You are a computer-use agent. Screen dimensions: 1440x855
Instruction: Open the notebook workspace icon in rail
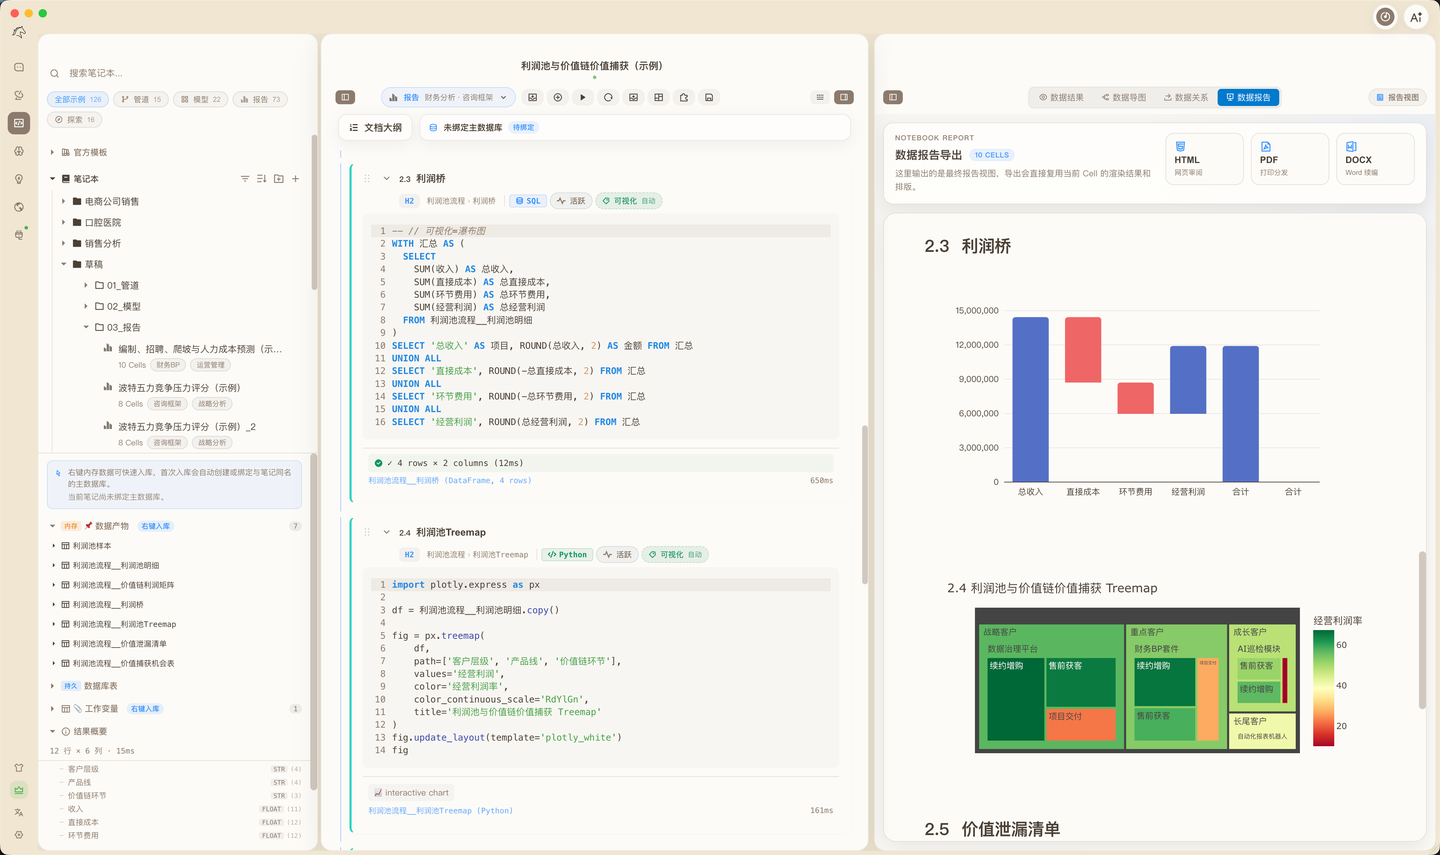[x=19, y=123]
